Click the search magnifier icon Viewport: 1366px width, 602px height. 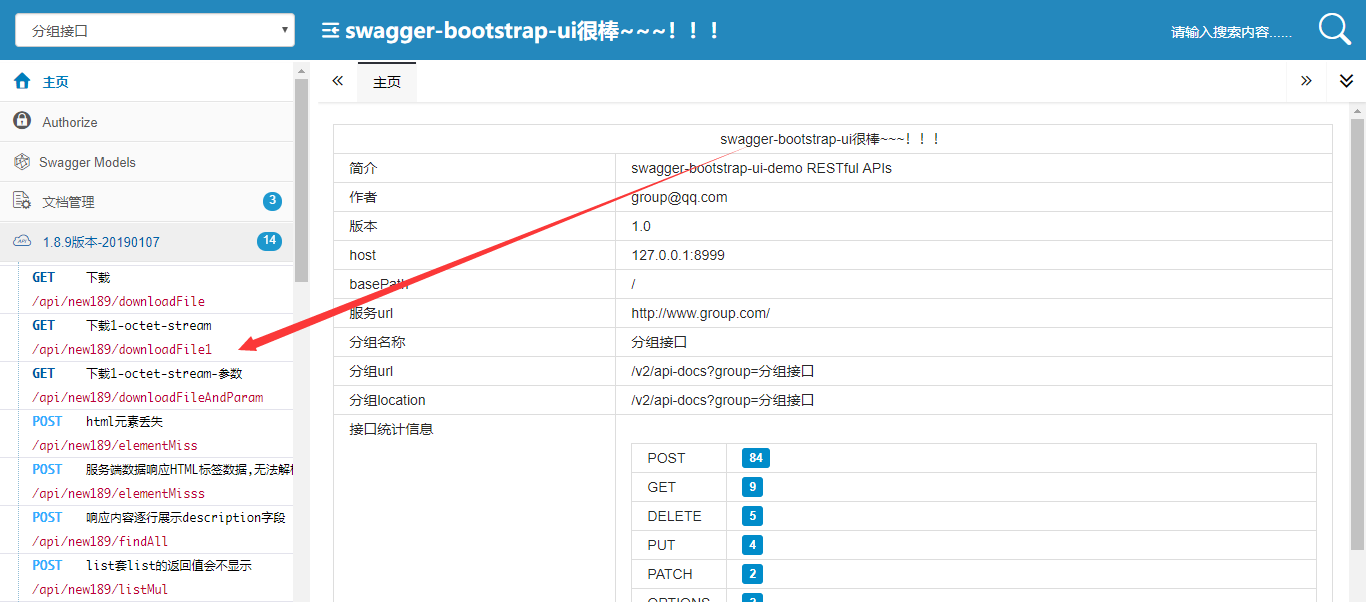pyautogui.click(x=1334, y=29)
